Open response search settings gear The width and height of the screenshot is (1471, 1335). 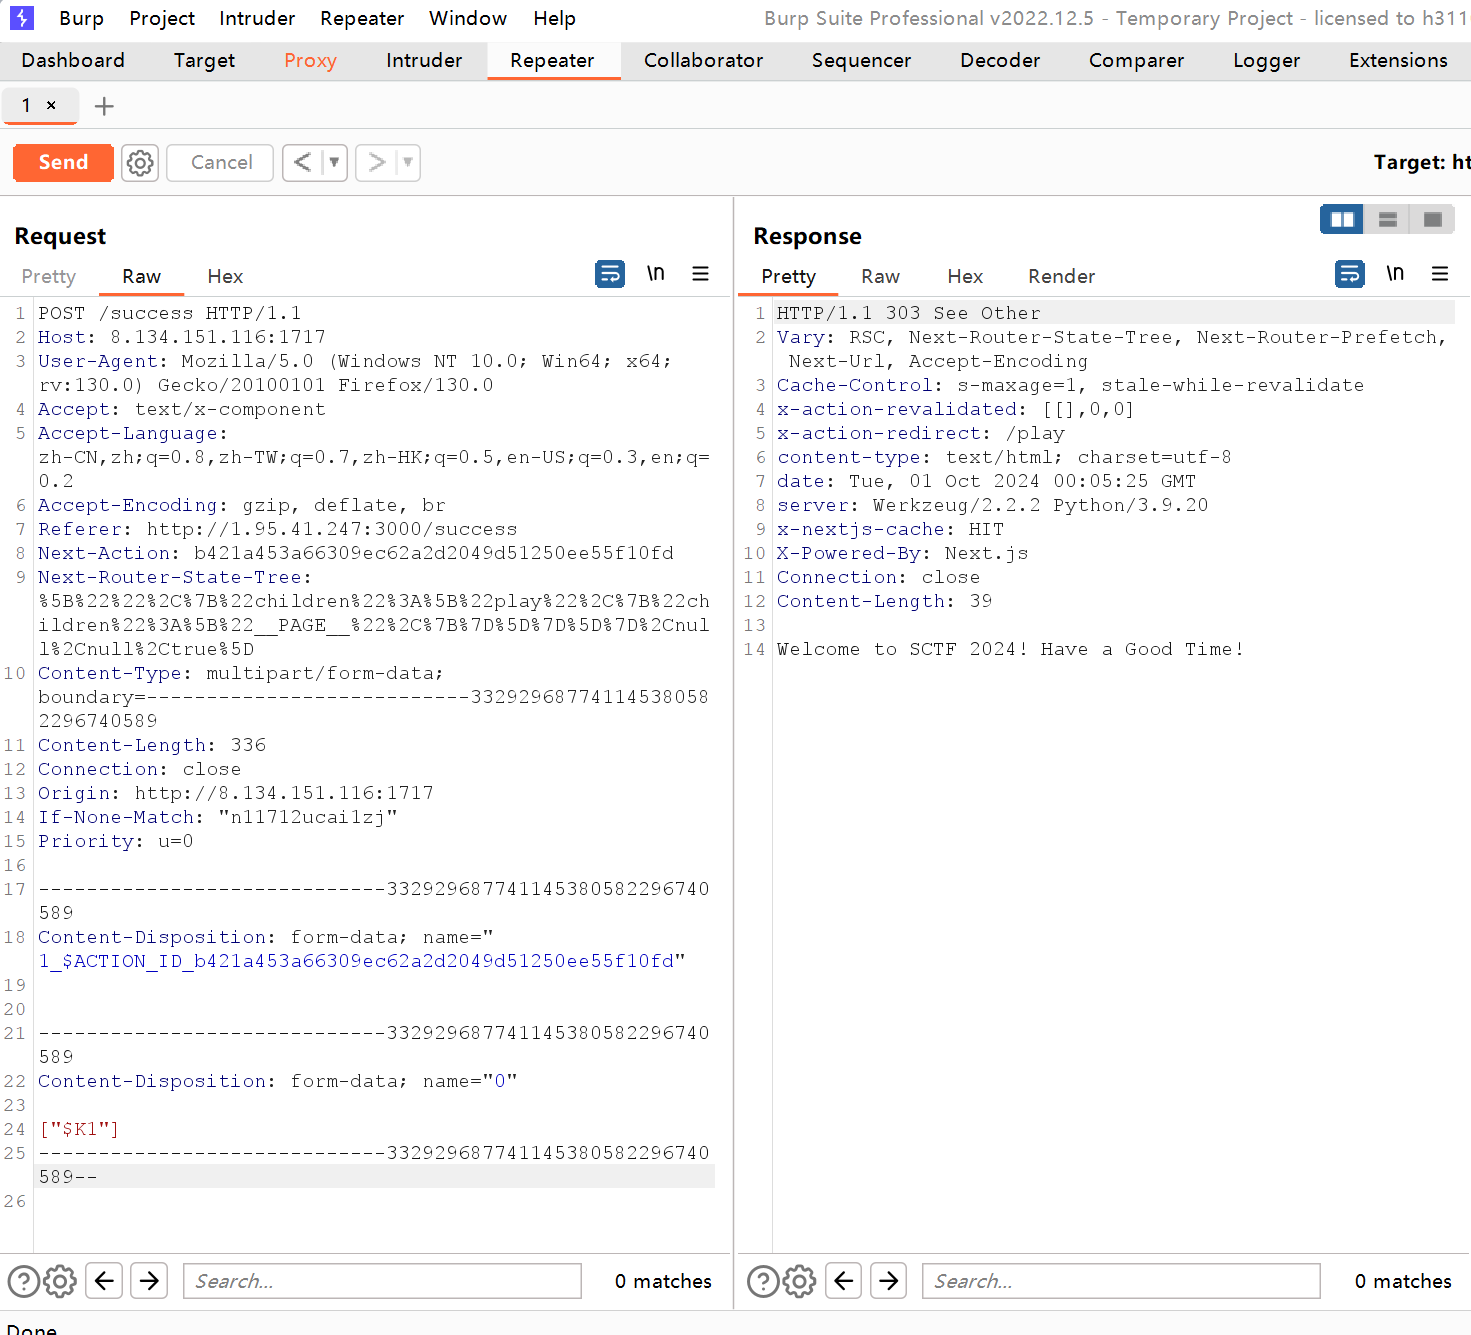click(x=799, y=1281)
